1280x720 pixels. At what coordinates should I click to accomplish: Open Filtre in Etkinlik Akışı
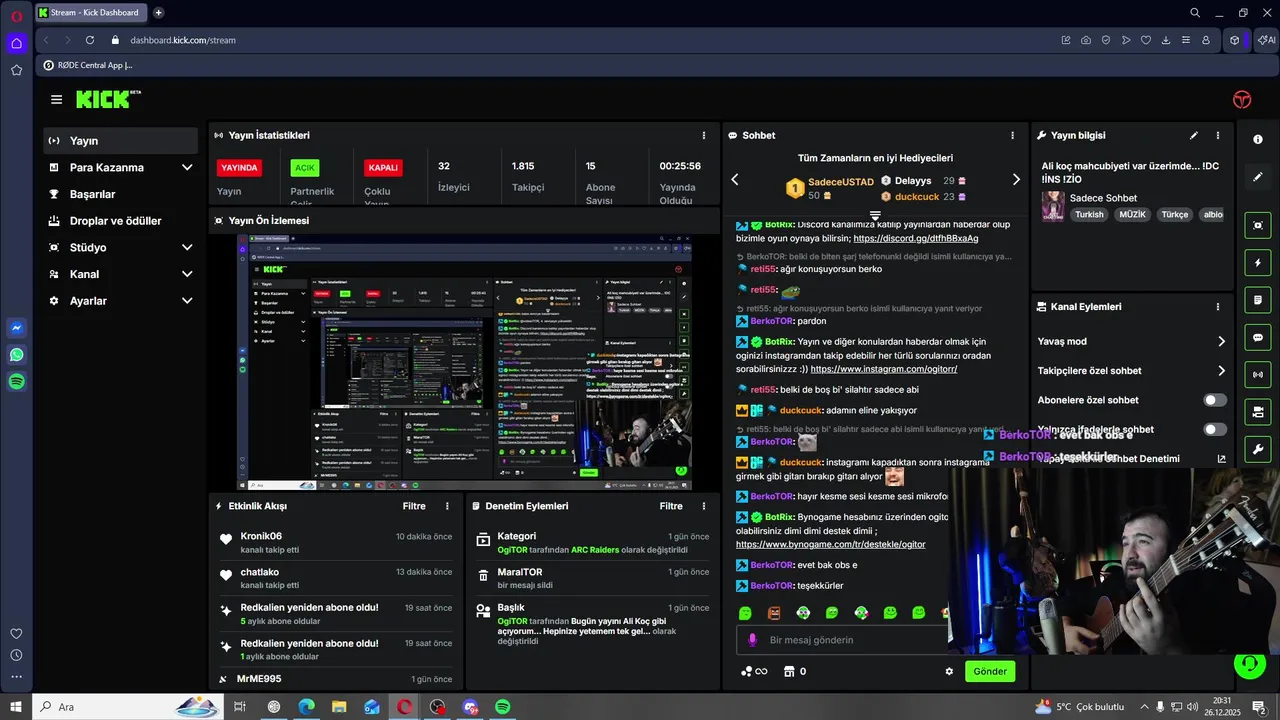414,506
